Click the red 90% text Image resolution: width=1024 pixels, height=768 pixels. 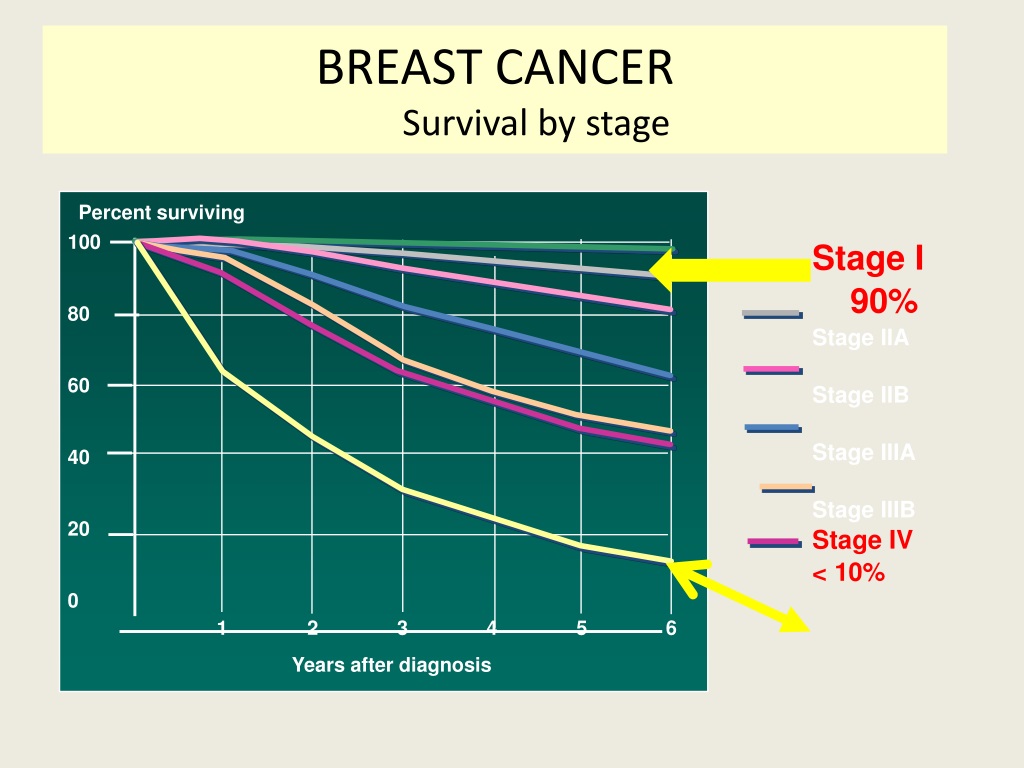click(x=884, y=302)
